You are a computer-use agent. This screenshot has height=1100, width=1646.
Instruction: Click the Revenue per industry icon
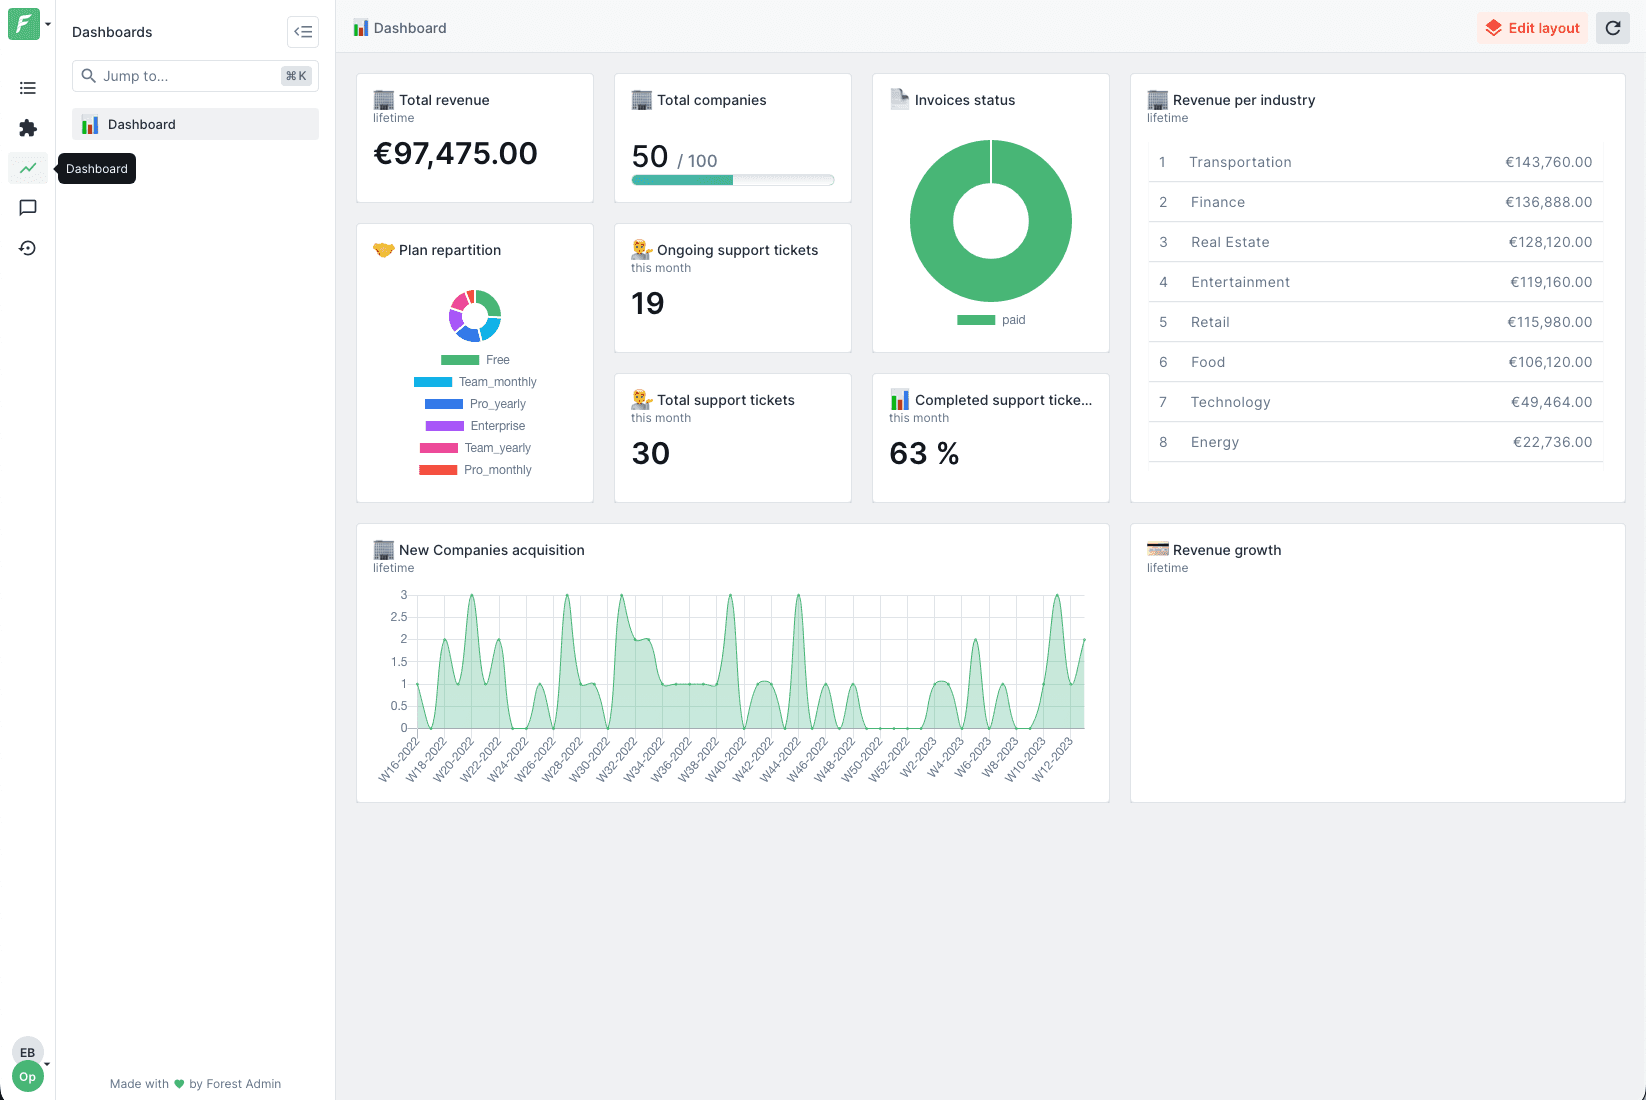coord(1158,100)
